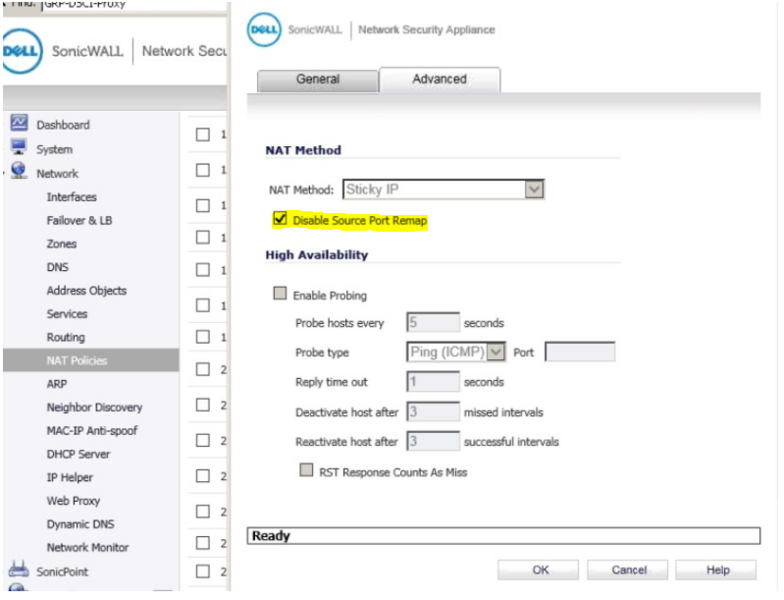
Task: Open Help for this dialog
Action: [717, 570]
